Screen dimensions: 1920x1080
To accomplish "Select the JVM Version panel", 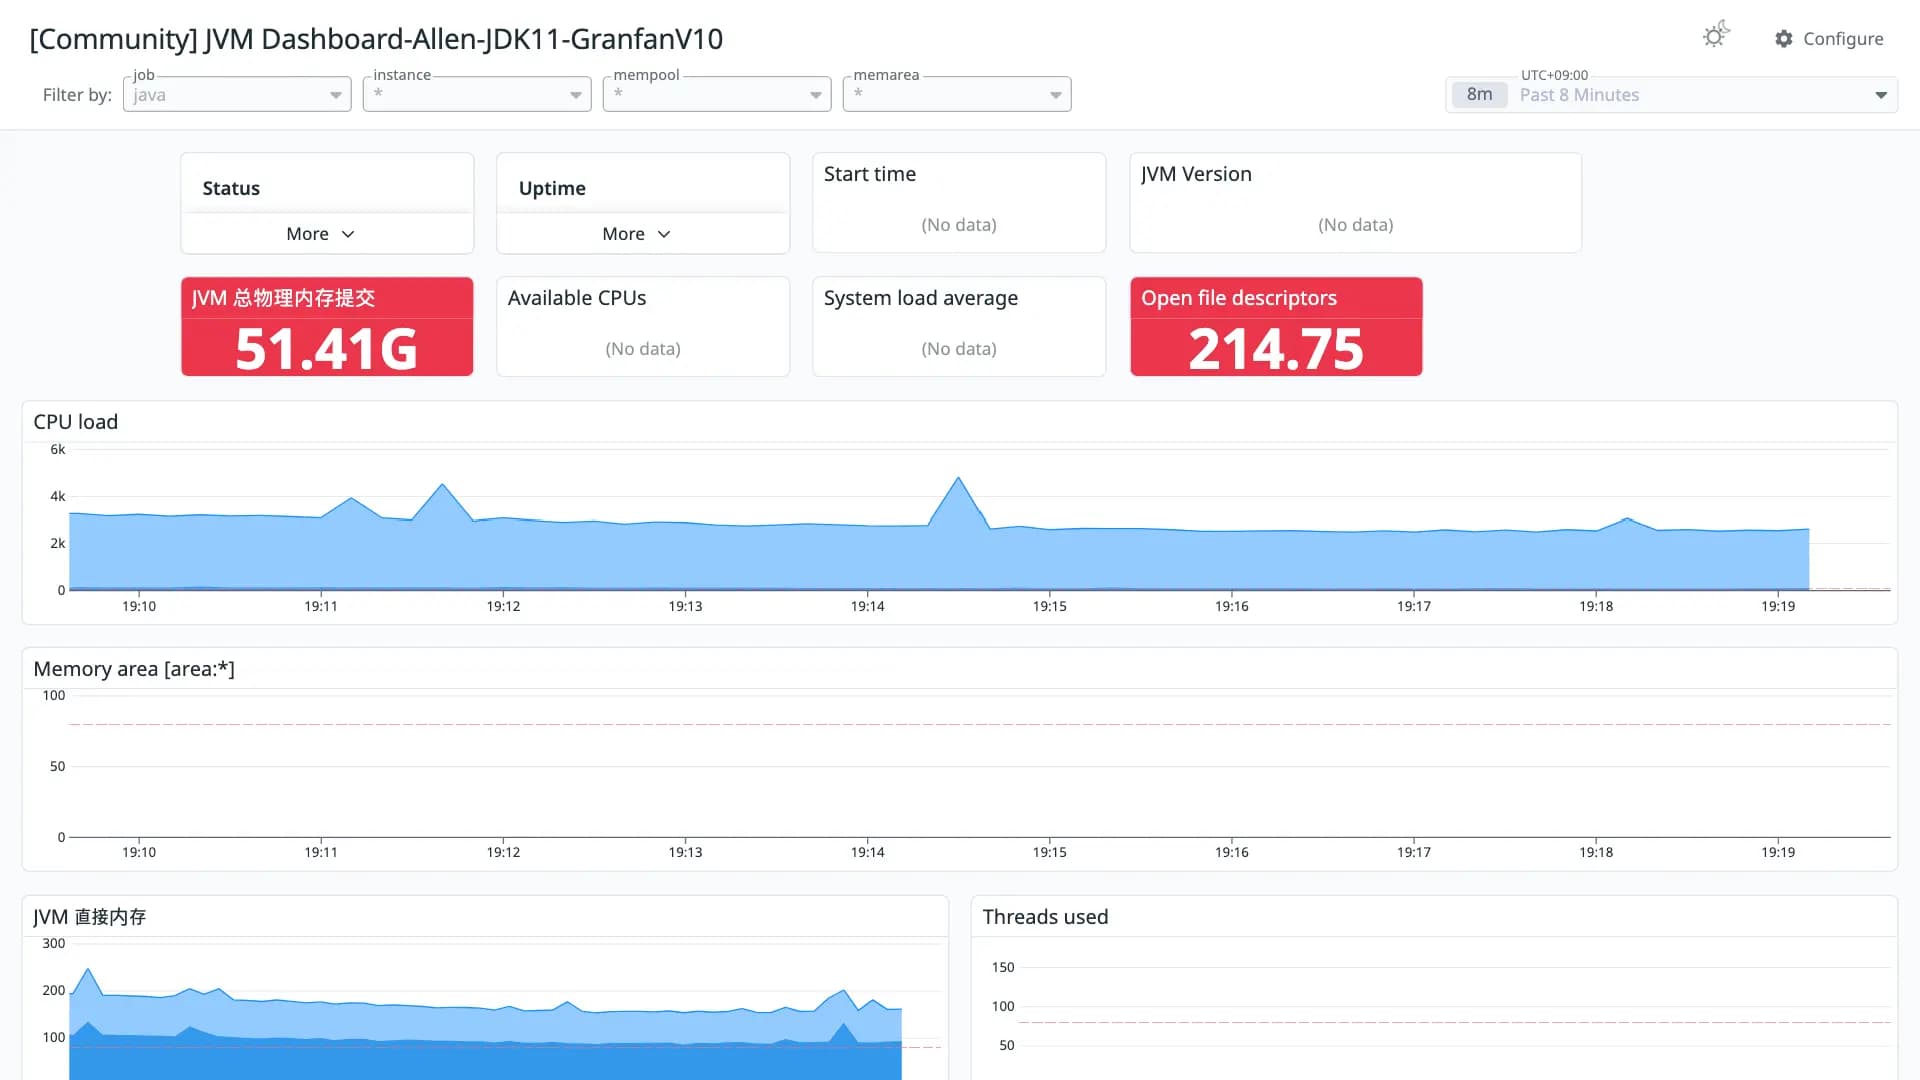I will pos(1355,202).
